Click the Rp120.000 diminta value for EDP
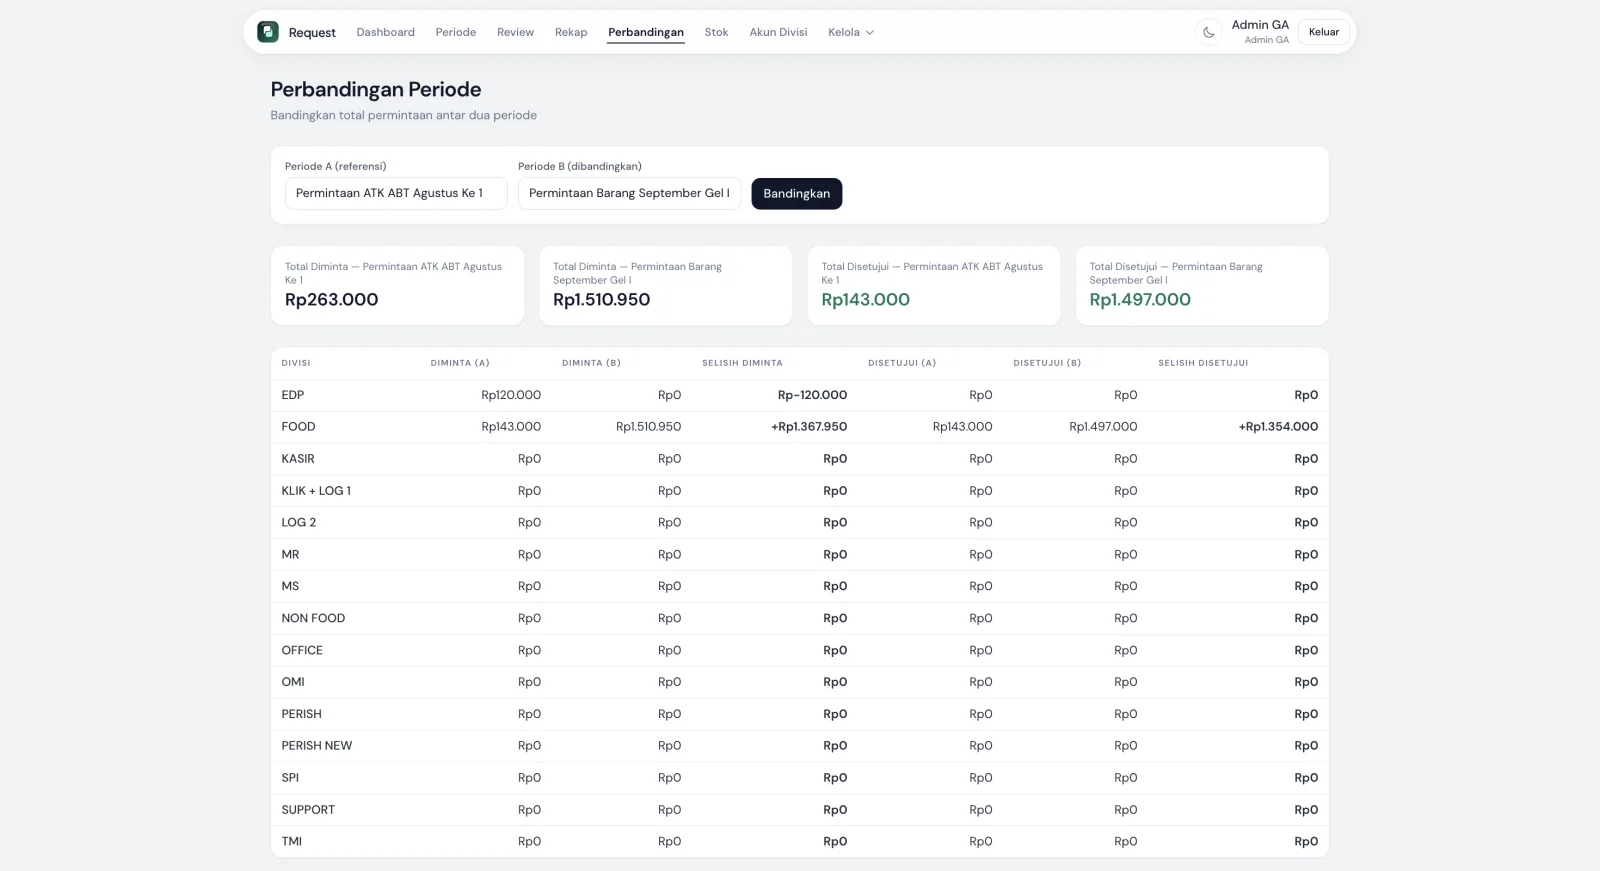Image resolution: width=1600 pixels, height=871 pixels. click(511, 395)
